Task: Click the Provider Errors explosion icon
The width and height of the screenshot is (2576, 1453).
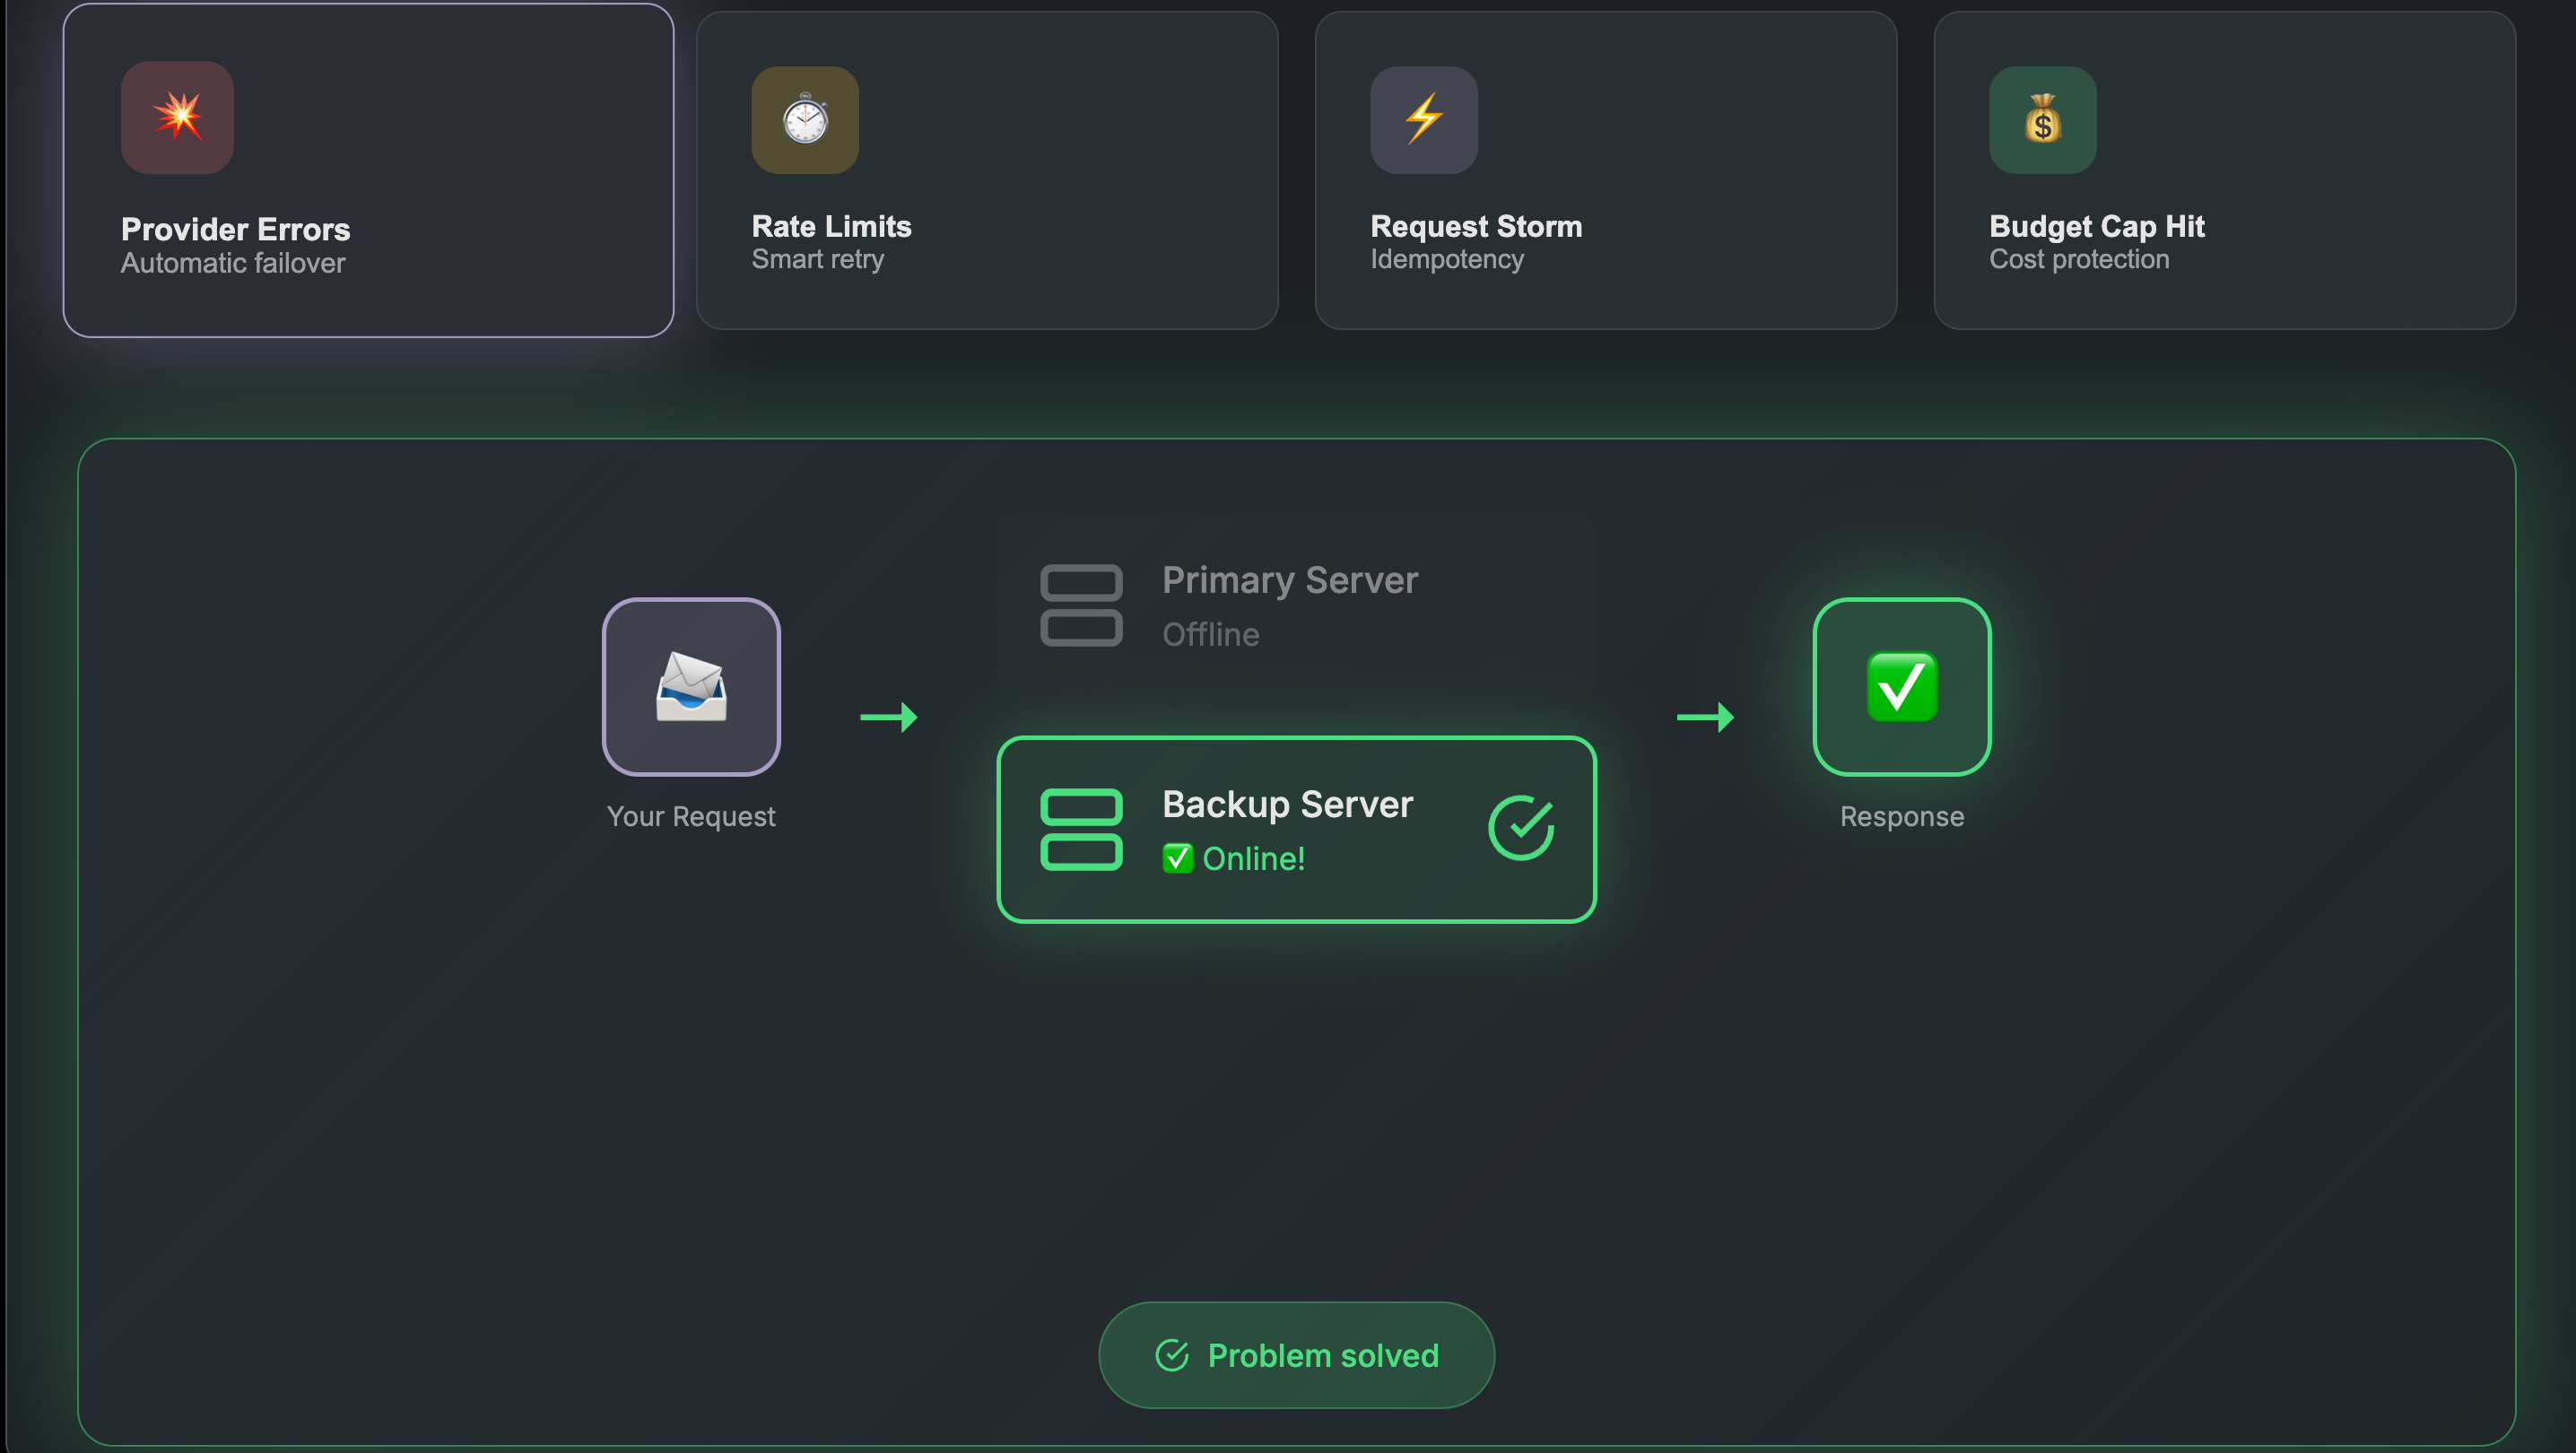Action: pos(177,117)
